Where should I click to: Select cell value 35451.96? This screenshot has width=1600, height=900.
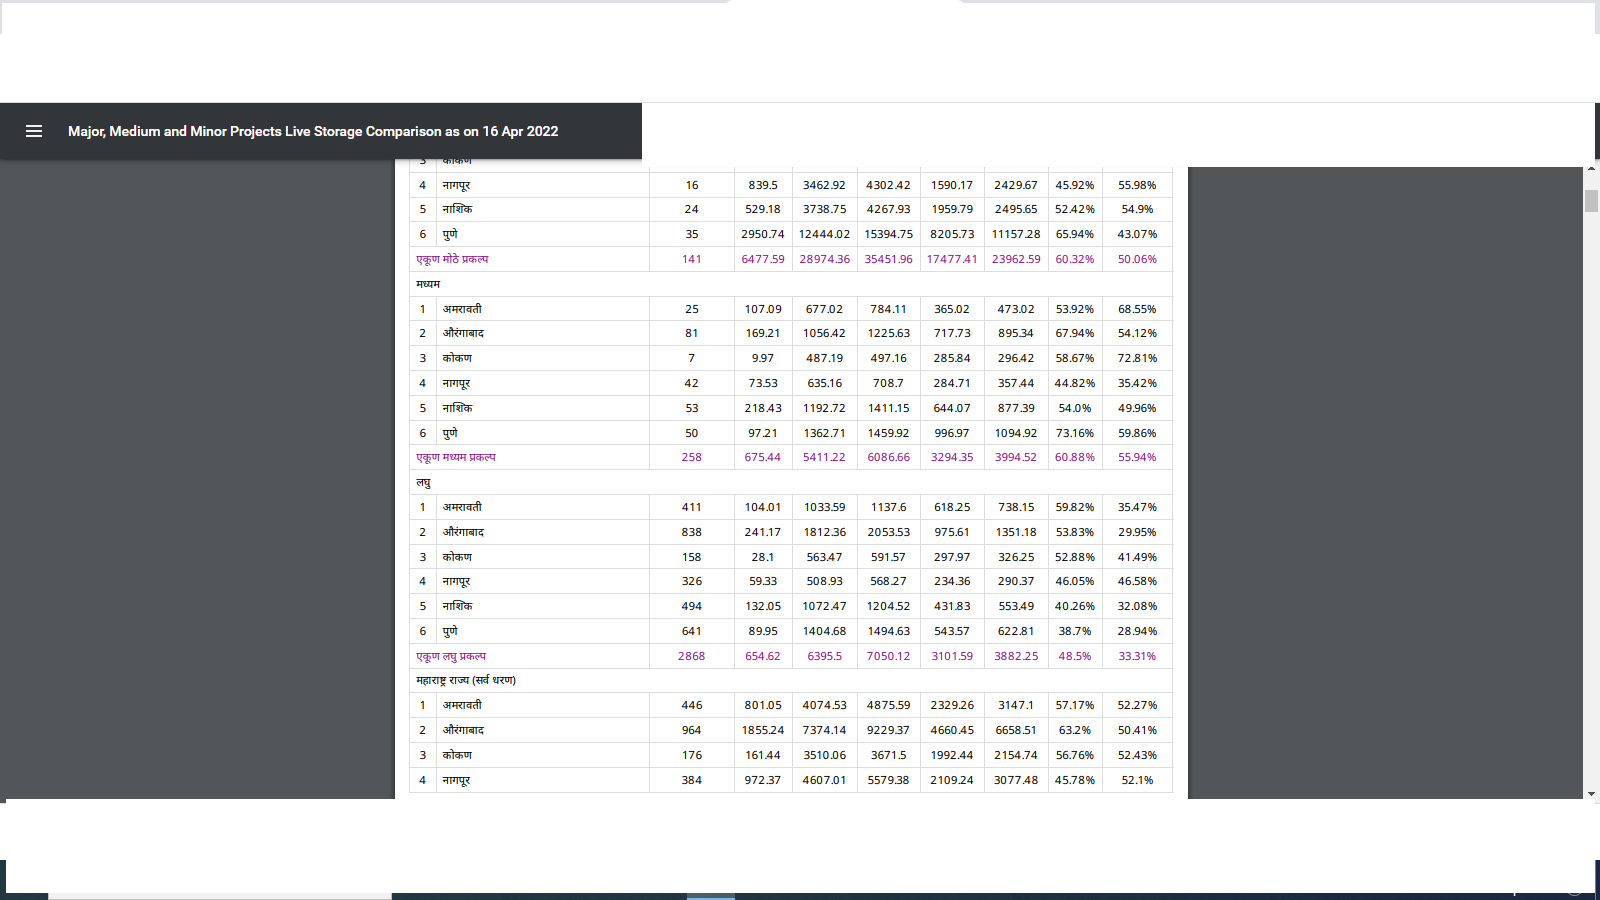(x=888, y=259)
